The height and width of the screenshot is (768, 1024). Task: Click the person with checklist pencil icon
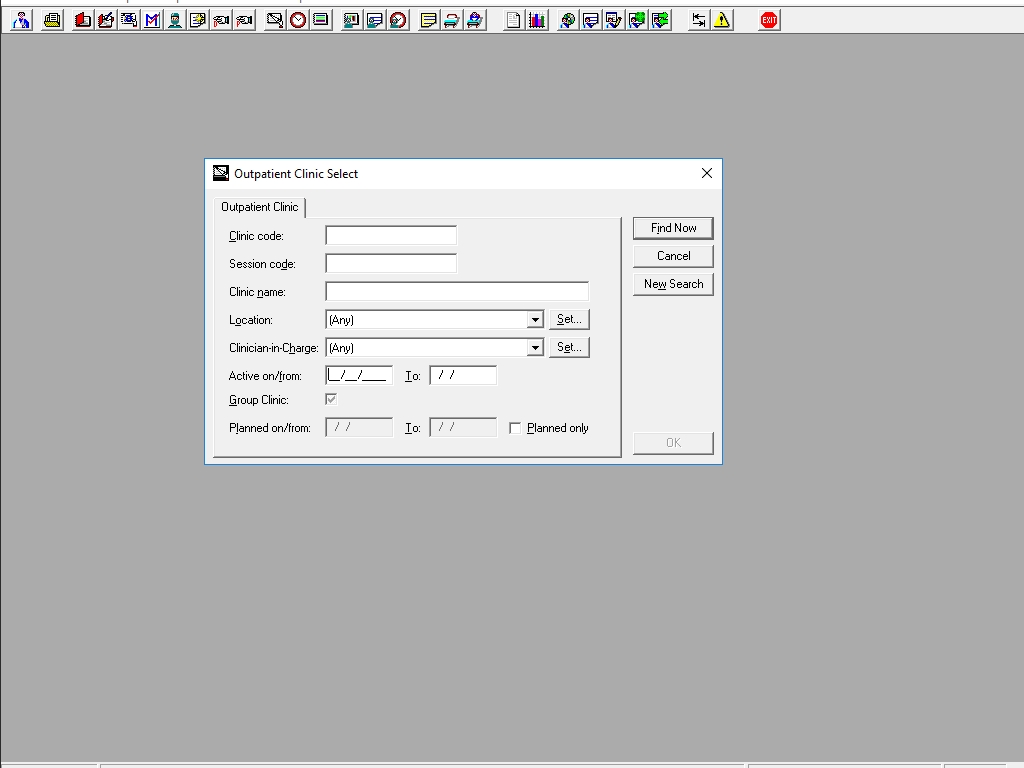pos(613,20)
